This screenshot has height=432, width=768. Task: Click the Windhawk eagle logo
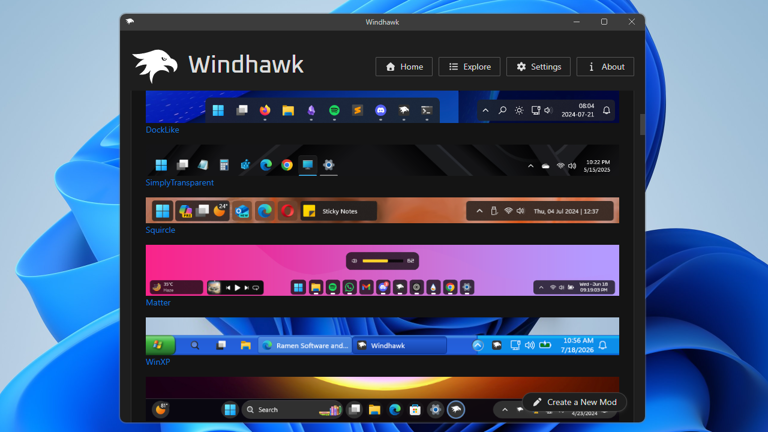pos(155,65)
